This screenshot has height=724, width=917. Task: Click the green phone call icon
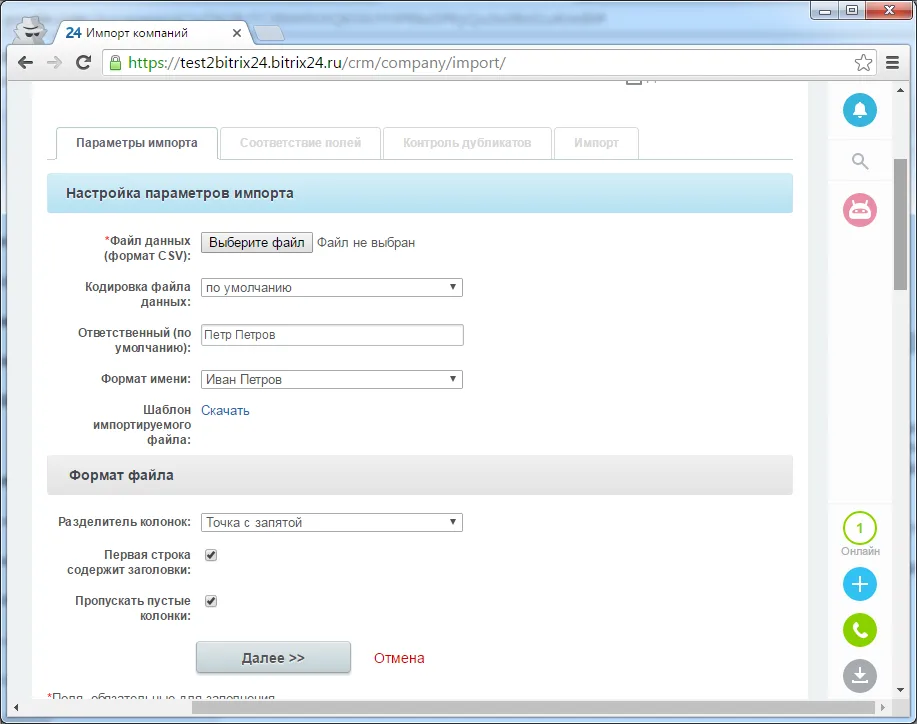(x=859, y=630)
